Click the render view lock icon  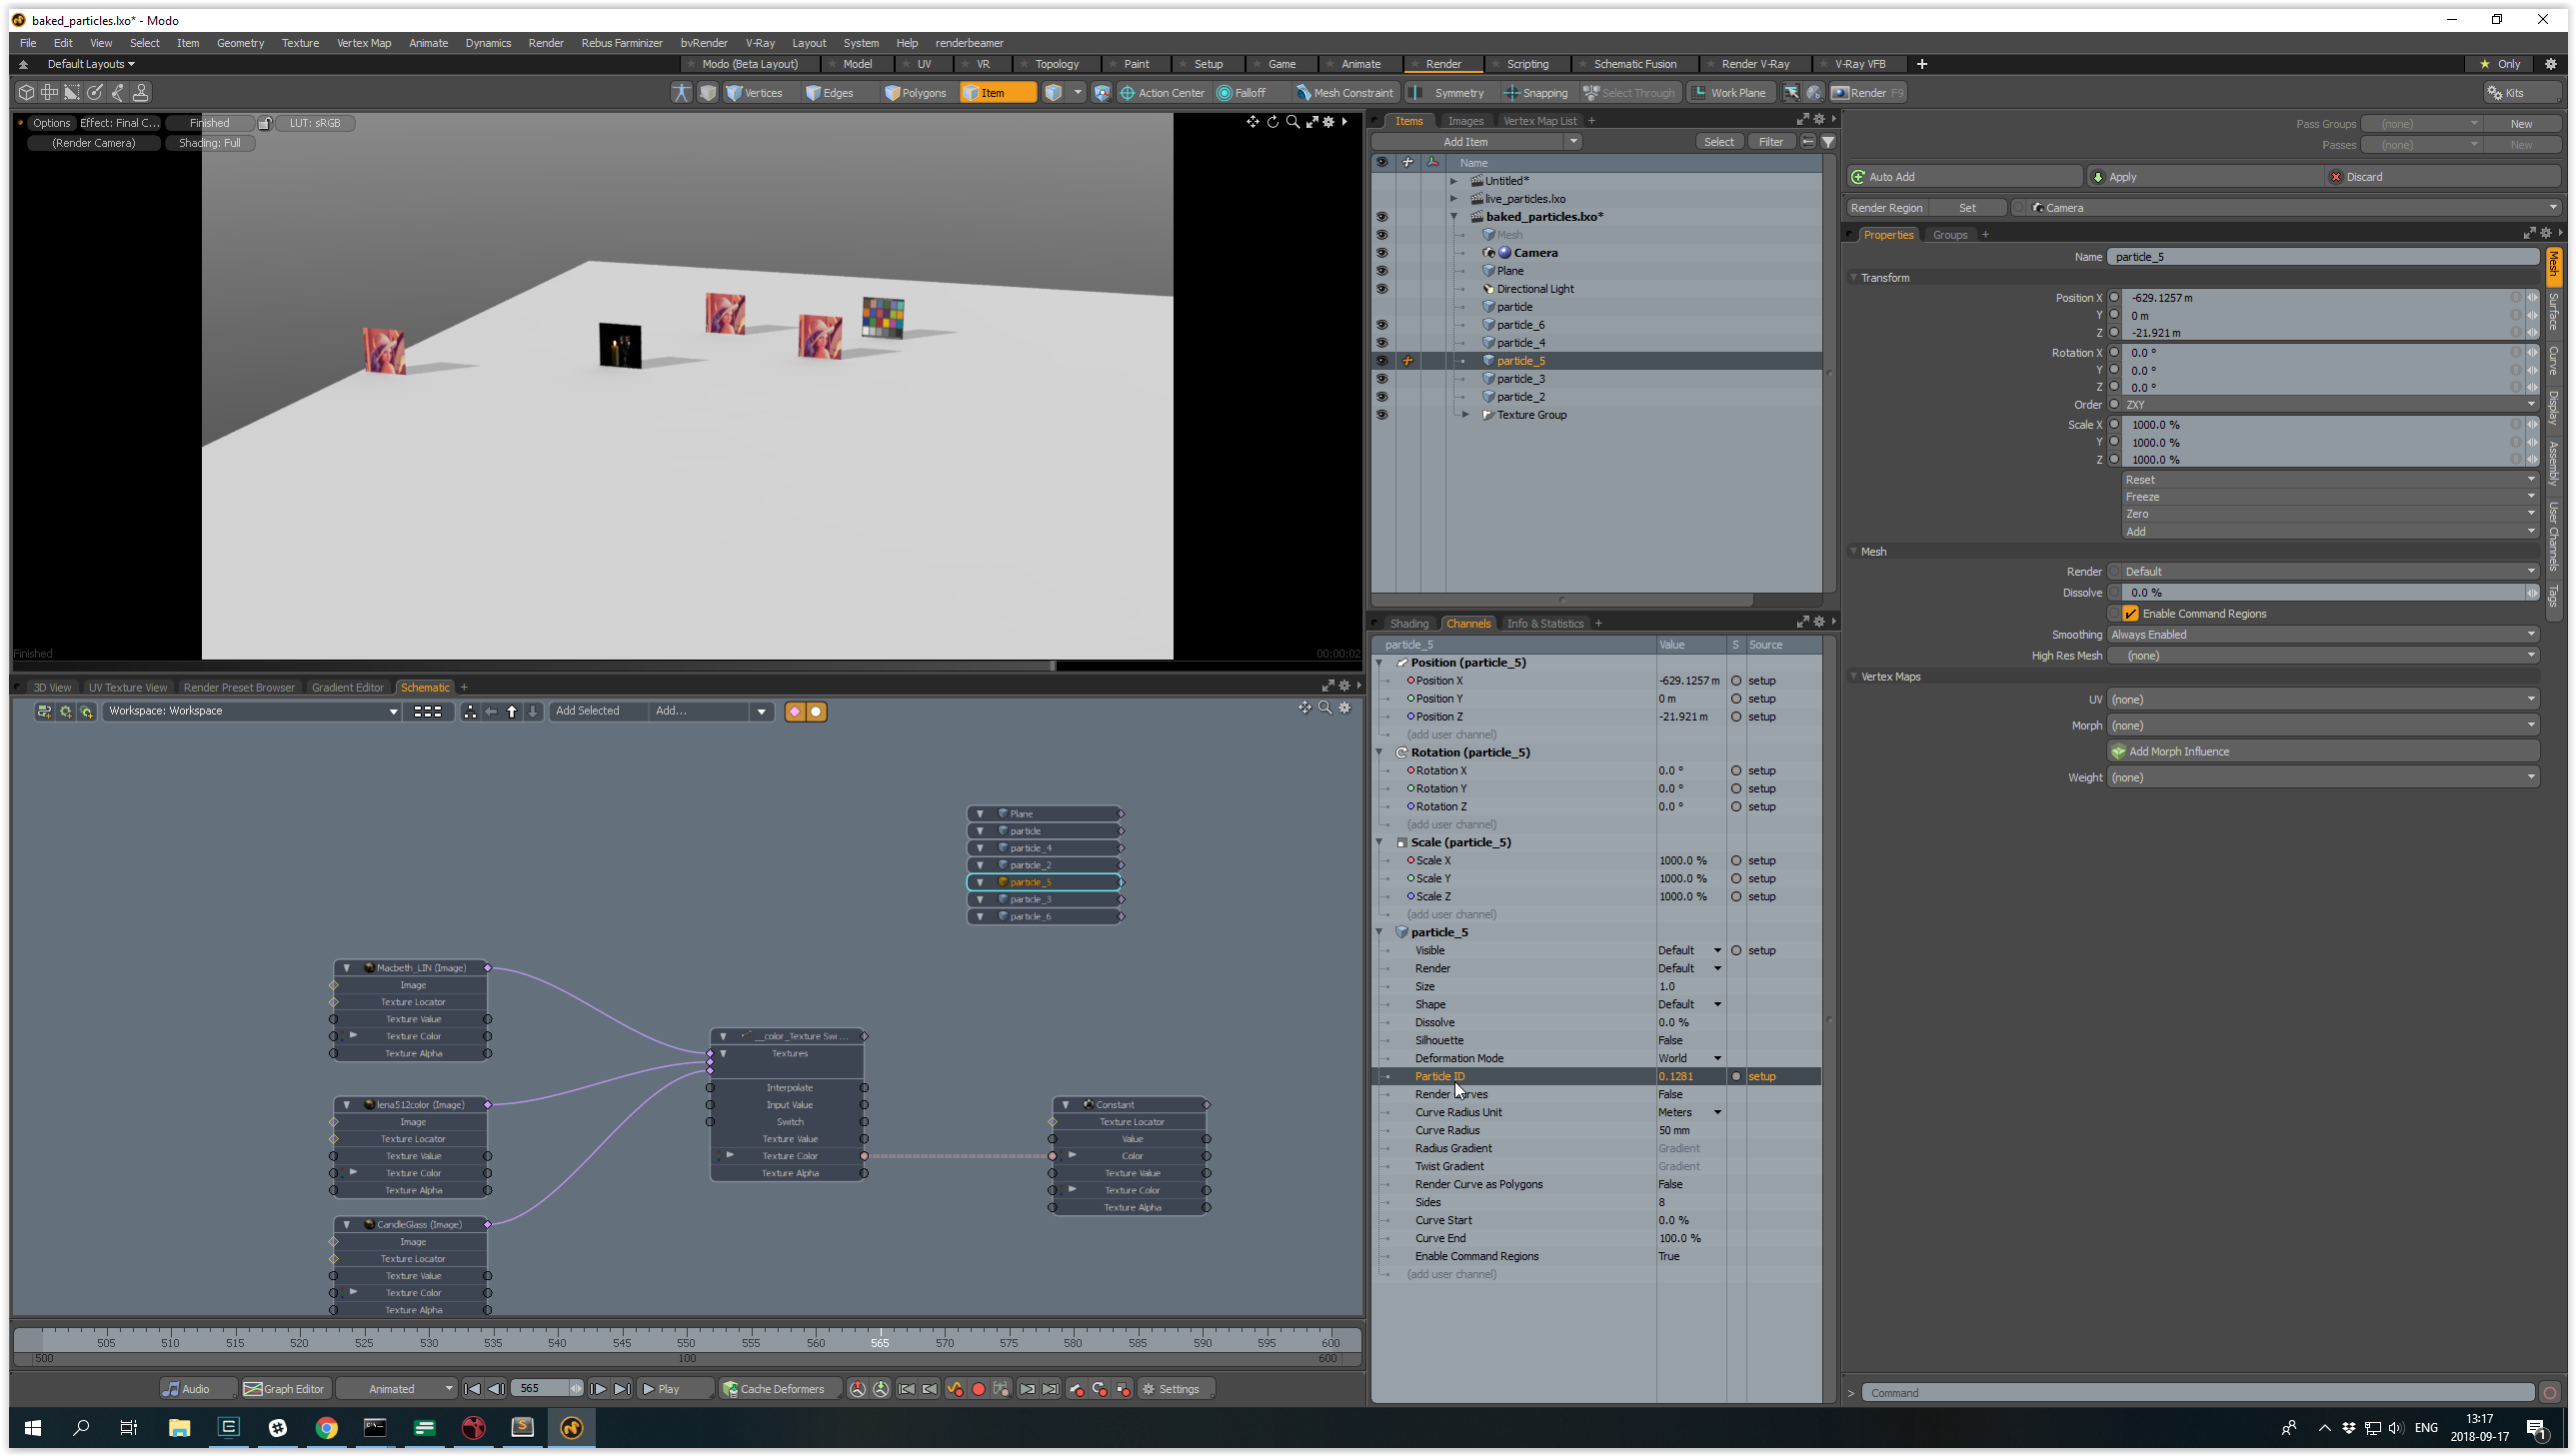pos(265,123)
